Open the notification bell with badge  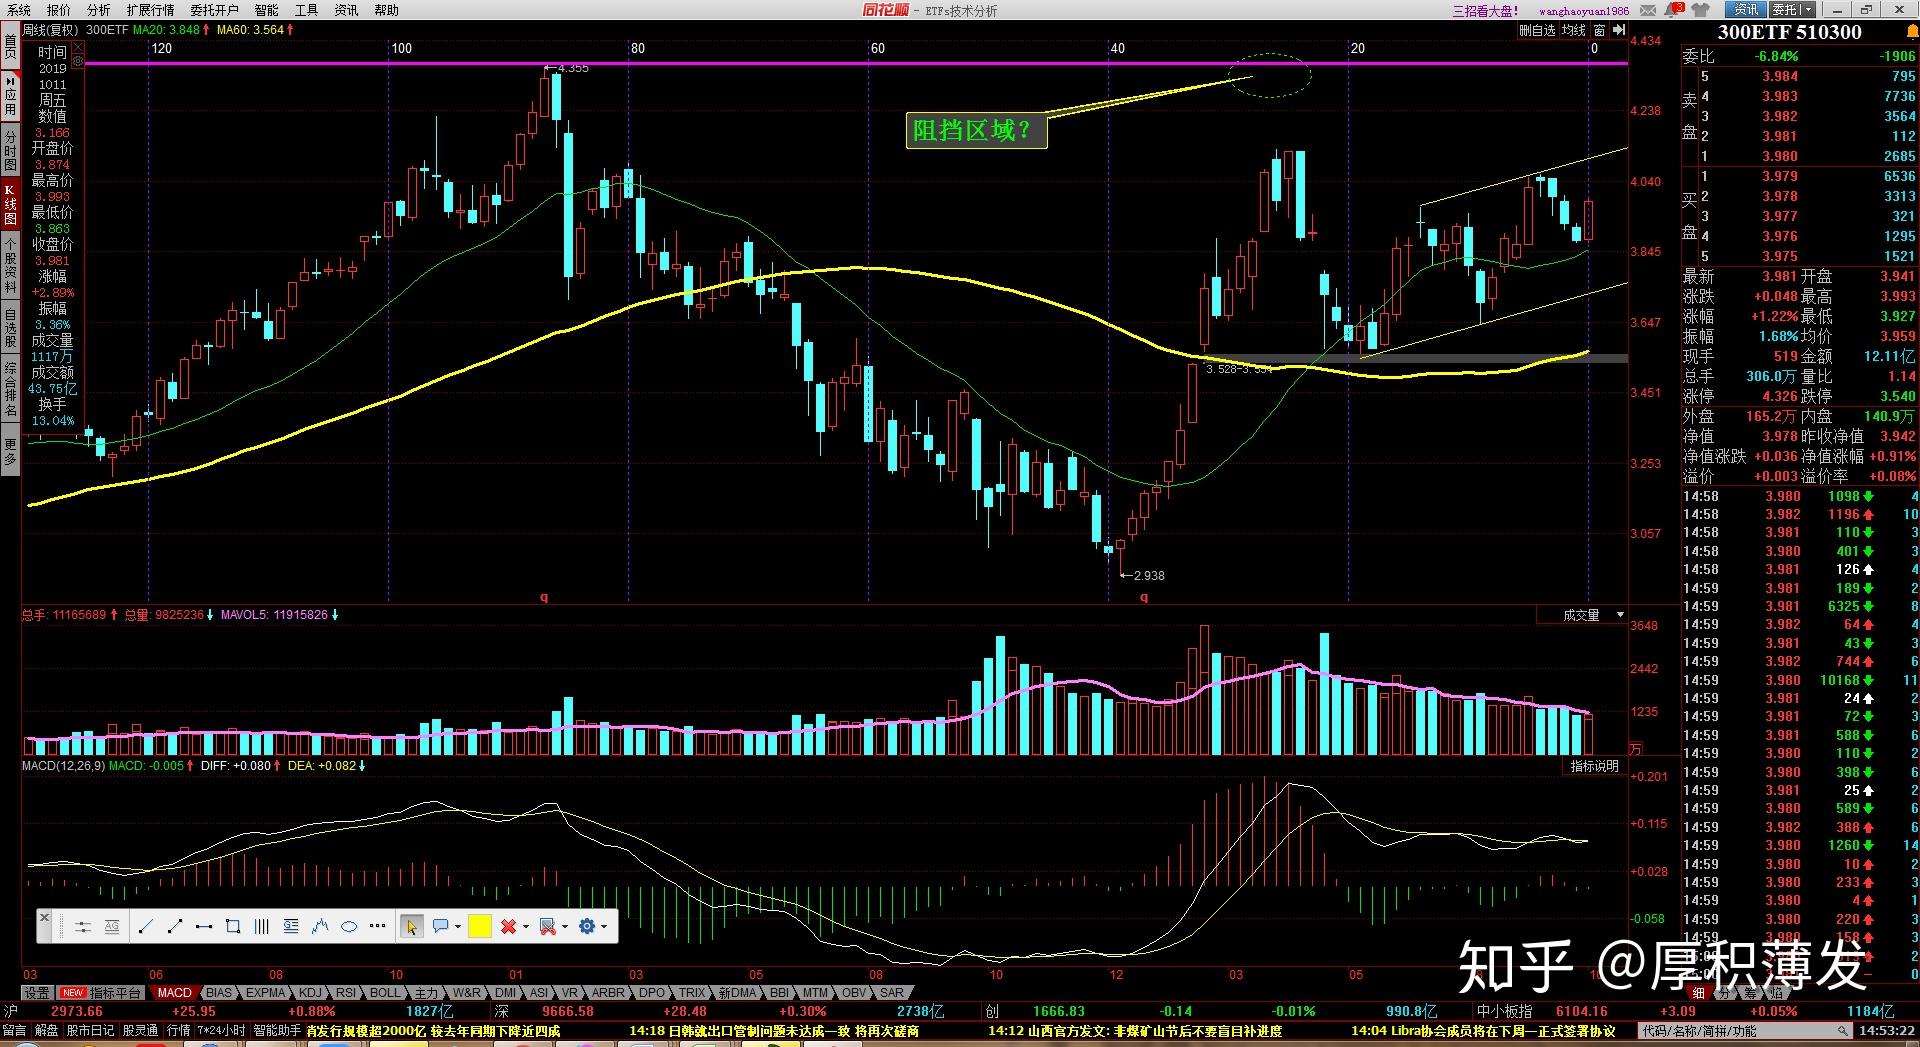(x=1673, y=10)
